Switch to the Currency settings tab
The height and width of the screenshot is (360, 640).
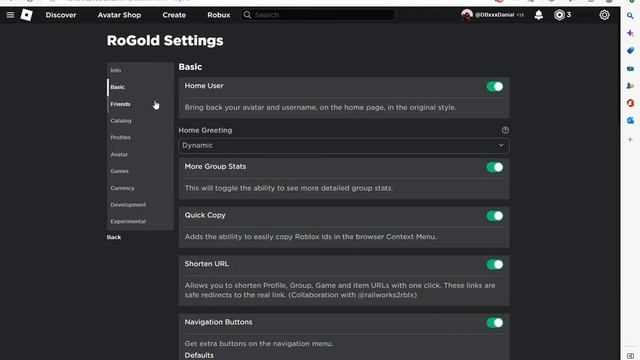pyautogui.click(x=140, y=188)
